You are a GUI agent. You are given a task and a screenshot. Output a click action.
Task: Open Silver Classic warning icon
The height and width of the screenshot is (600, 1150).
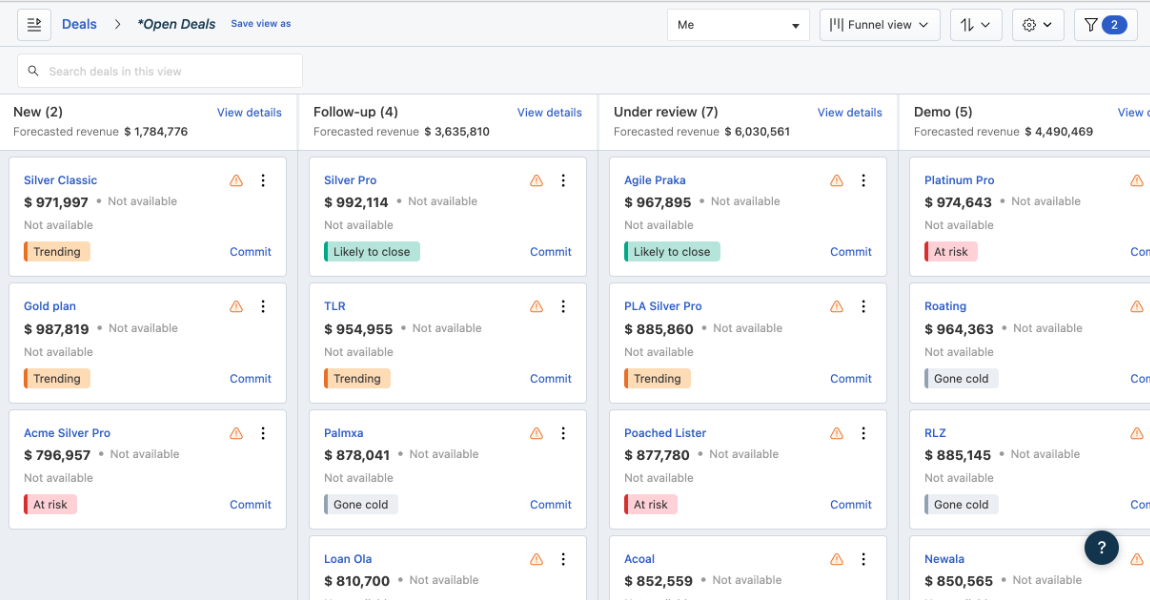[x=236, y=180]
